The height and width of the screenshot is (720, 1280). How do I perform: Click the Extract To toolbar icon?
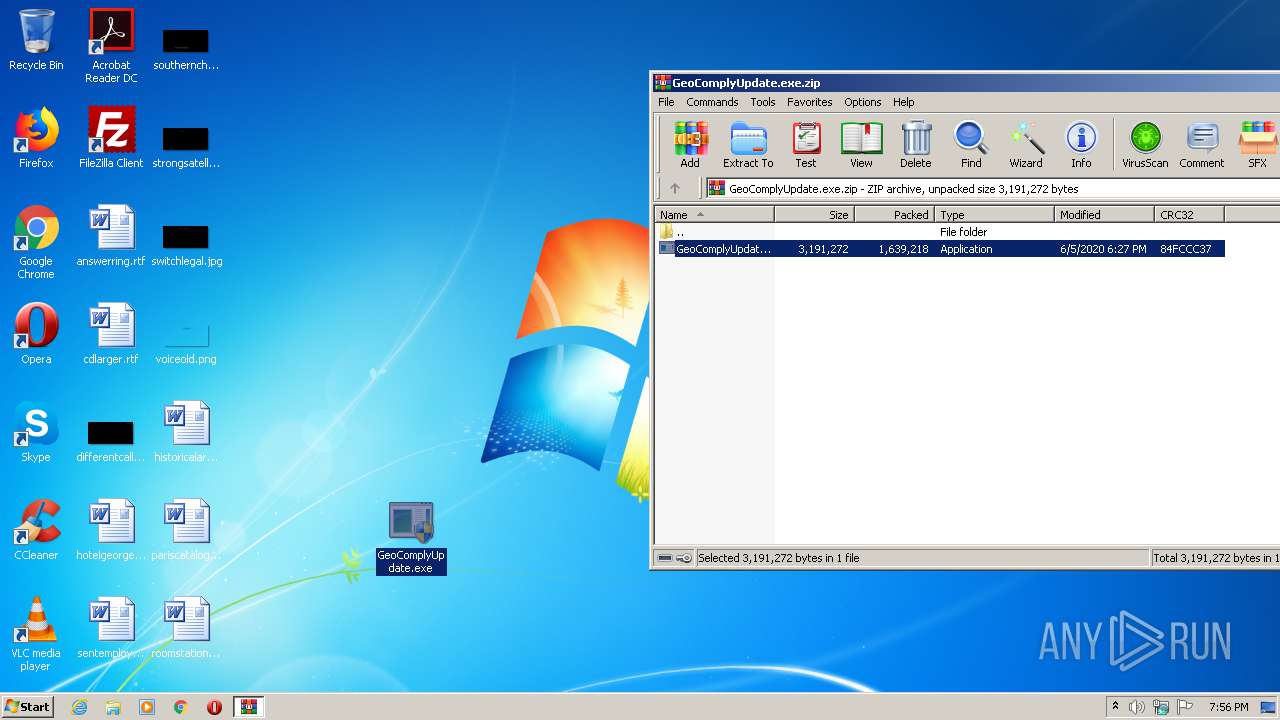point(748,145)
